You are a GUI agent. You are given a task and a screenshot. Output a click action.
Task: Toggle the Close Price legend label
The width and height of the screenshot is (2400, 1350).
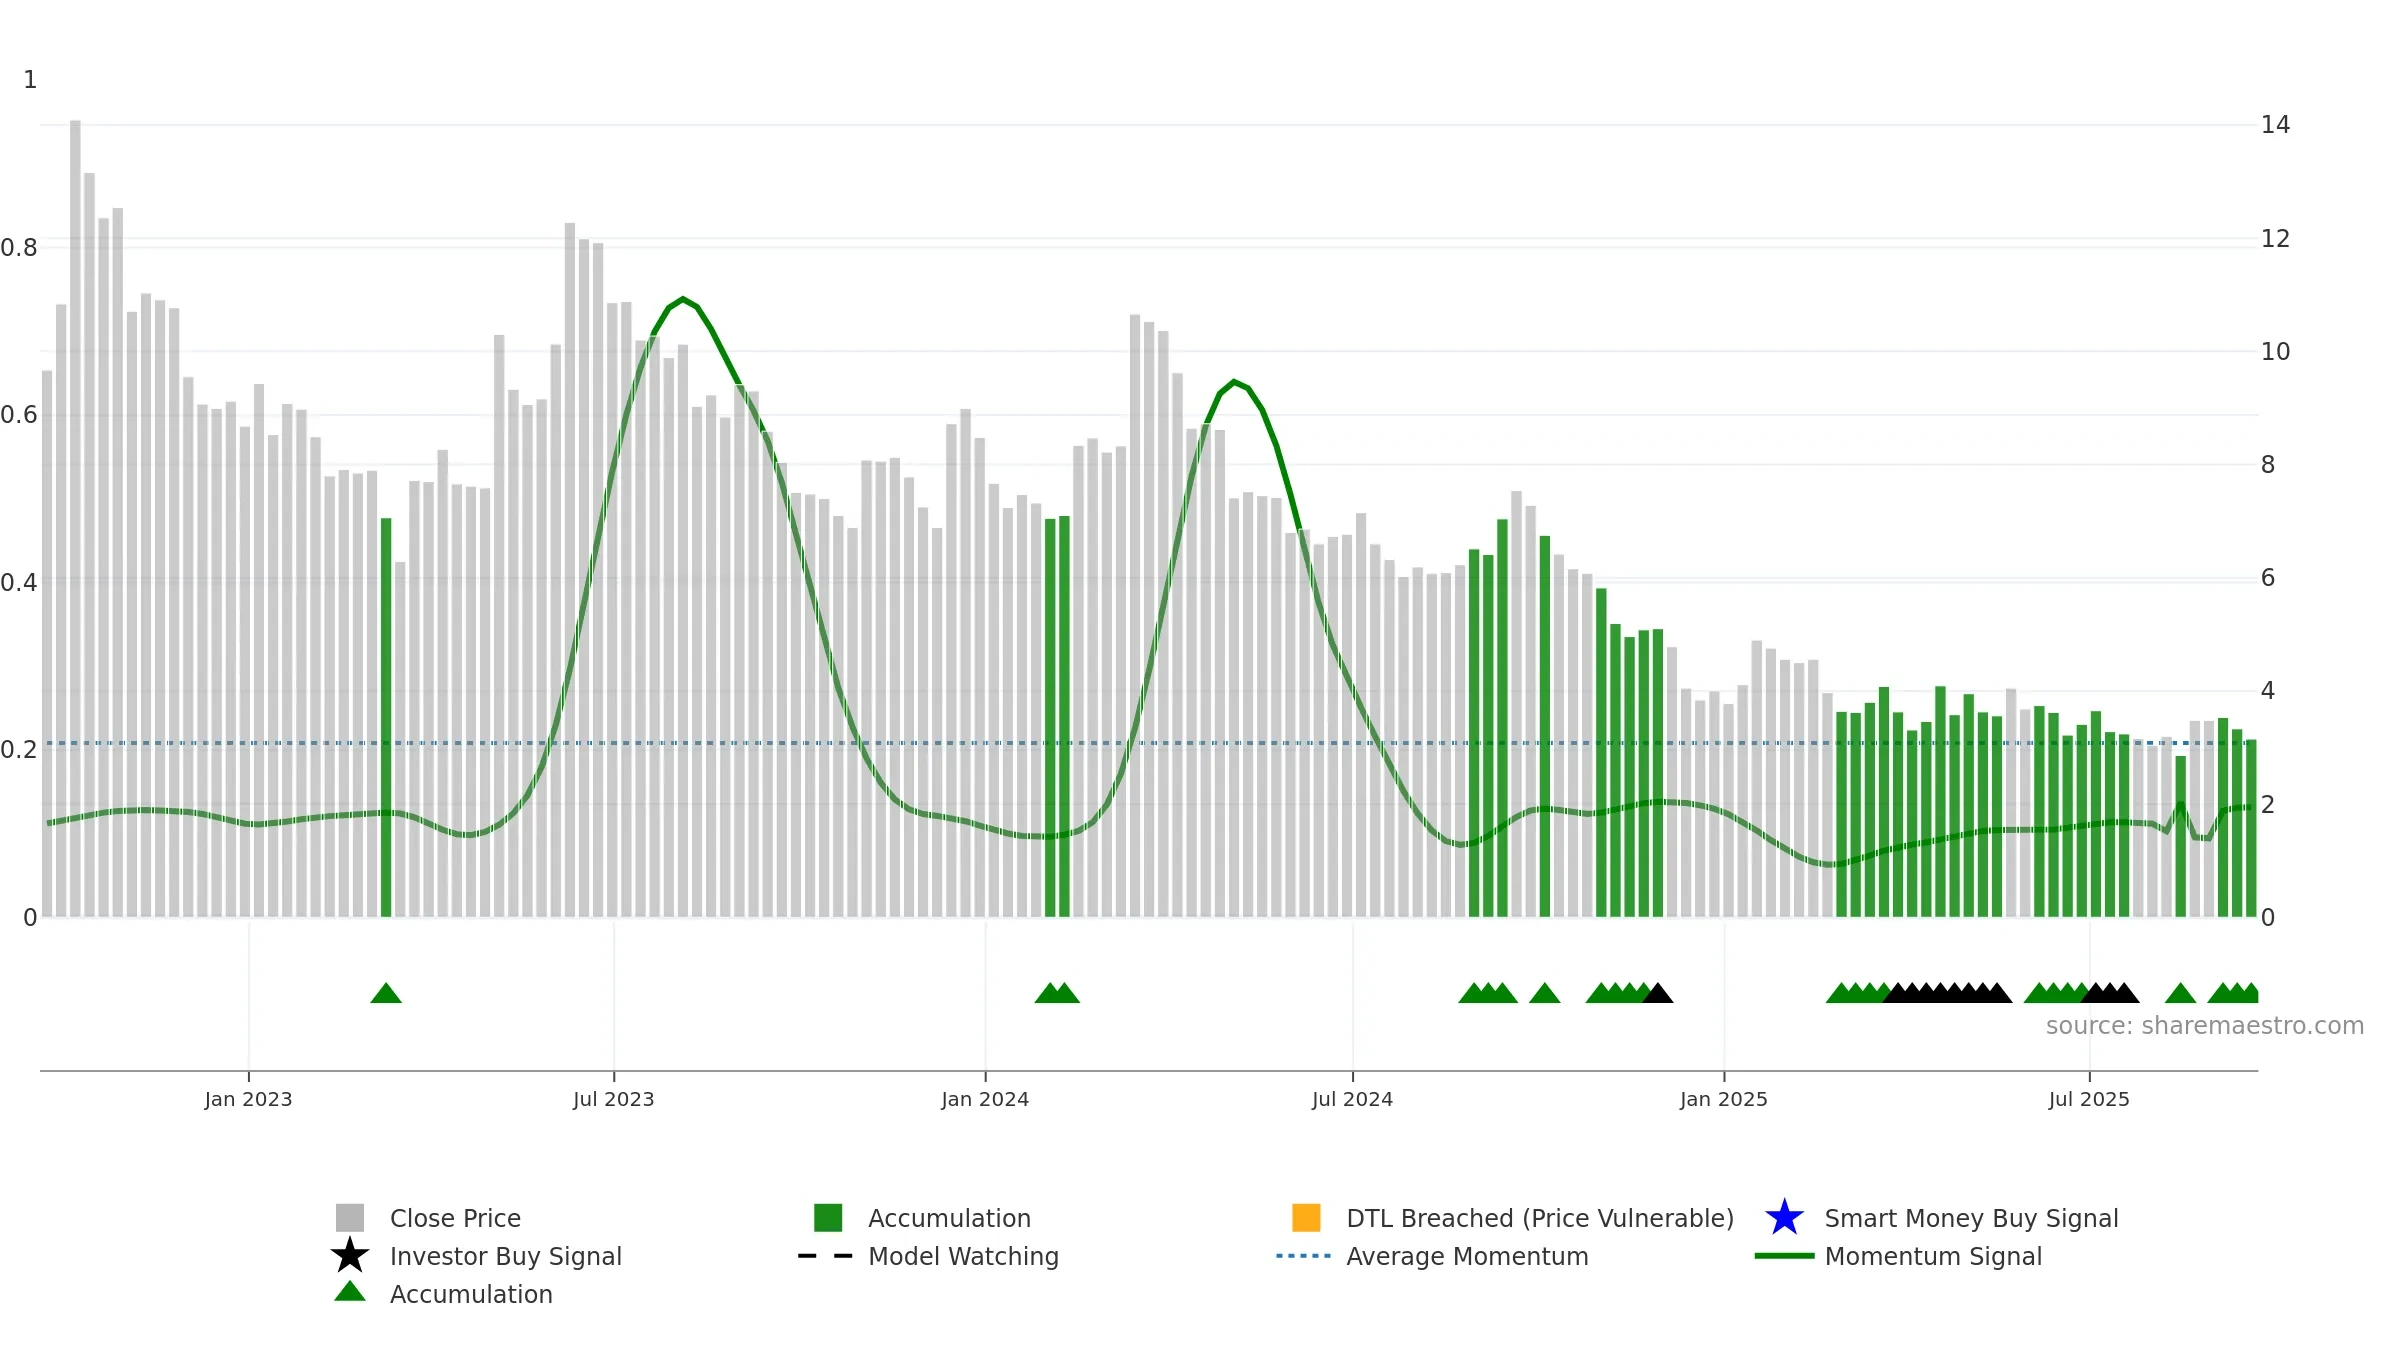[455, 1218]
